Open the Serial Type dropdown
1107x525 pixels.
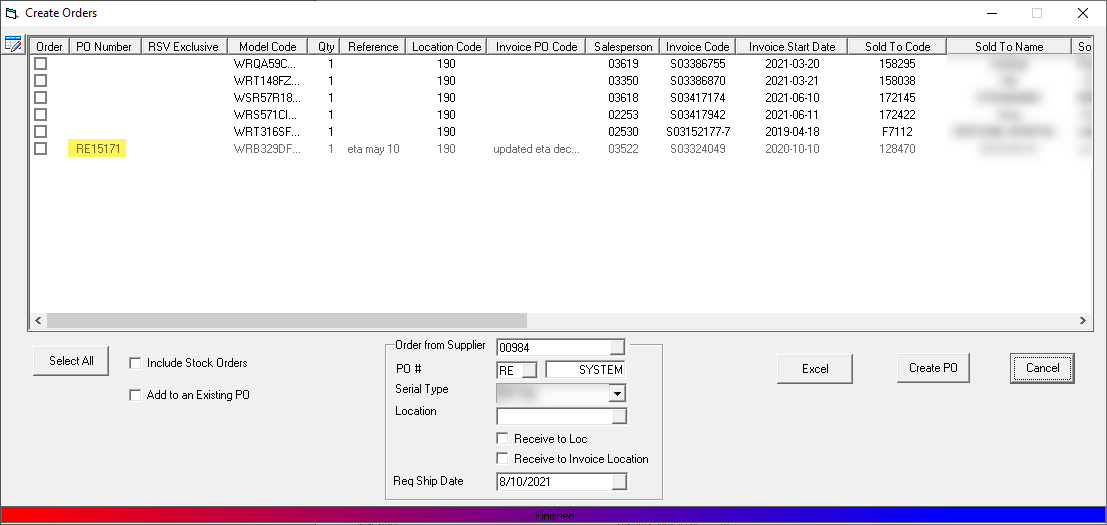click(617, 394)
